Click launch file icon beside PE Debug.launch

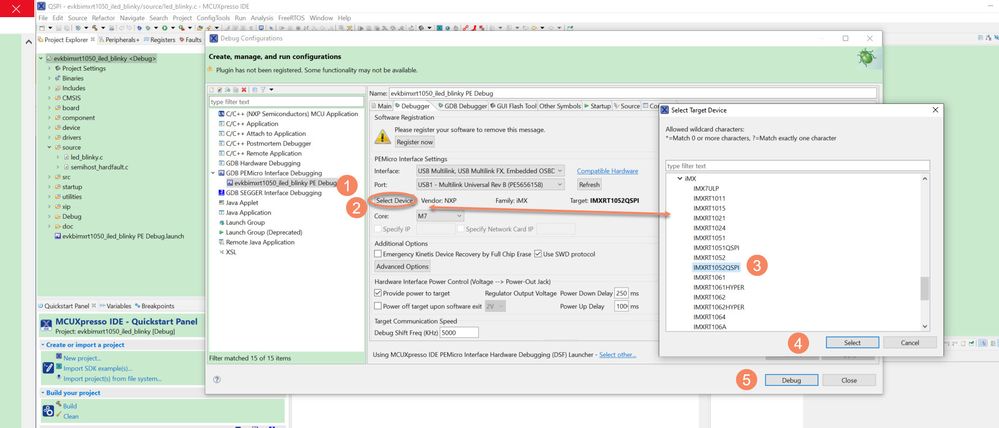57,236
